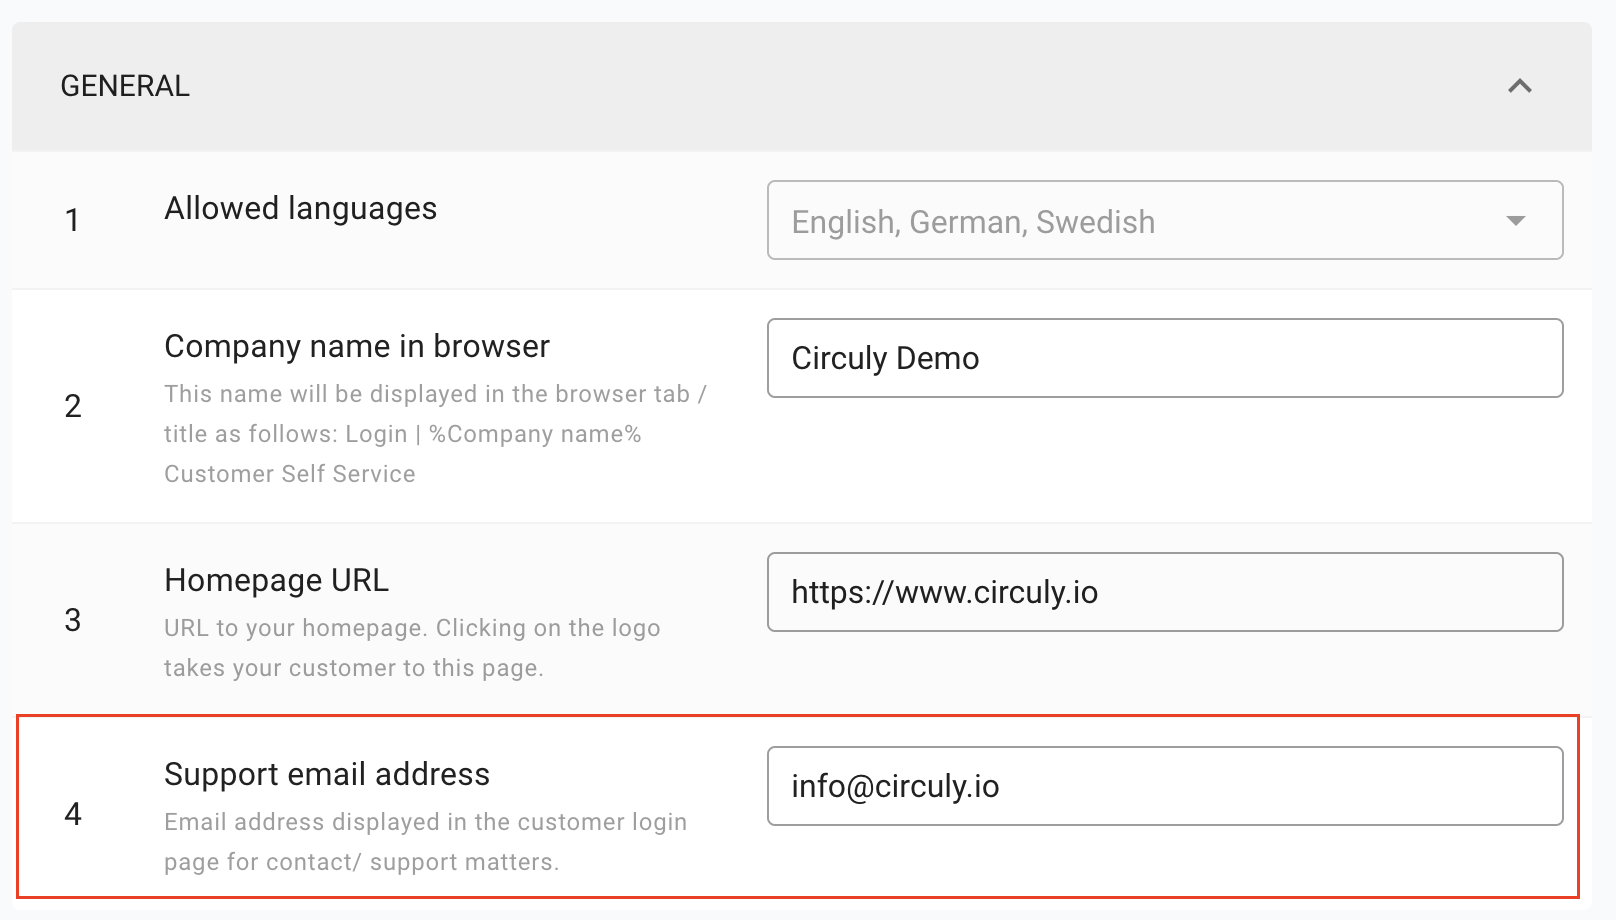Image resolution: width=1616 pixels, height=920 pixels.
Task: Click the Homepage URL input field
Action: point(1165,592)
